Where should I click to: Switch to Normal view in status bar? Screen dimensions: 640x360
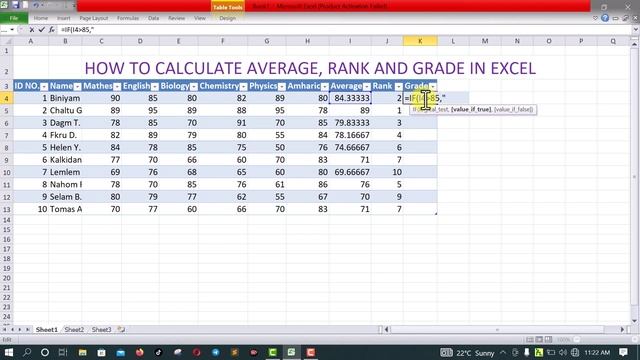530,340
